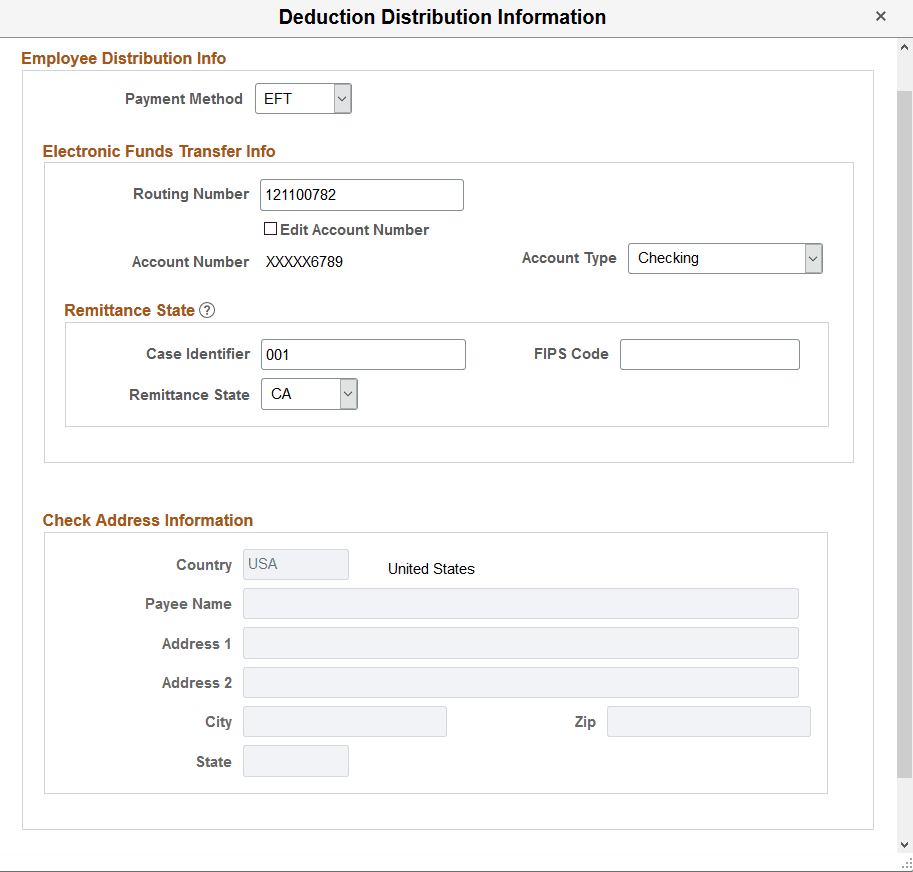
Task: Close the Deduction Distribution Information dialog
Action: (x=881, y=16)
